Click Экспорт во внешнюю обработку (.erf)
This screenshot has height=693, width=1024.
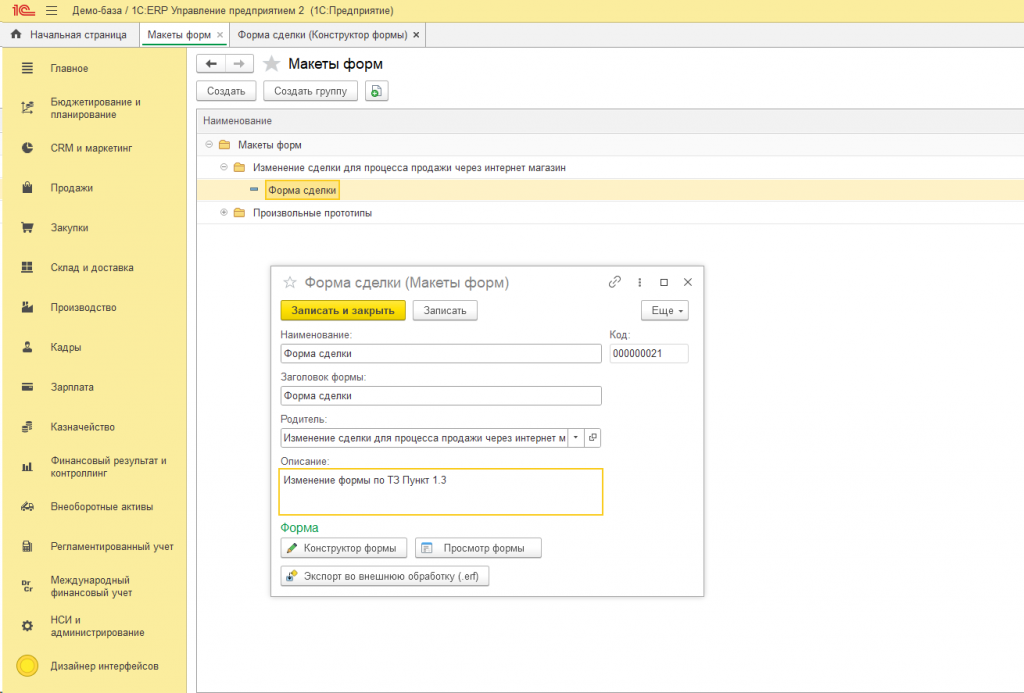pos(385,576)
